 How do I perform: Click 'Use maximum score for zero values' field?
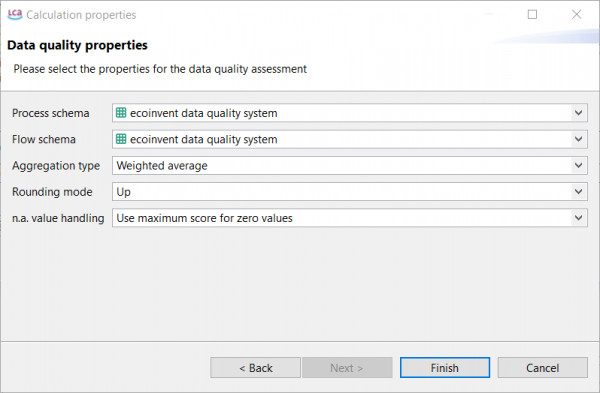pyautogui.click(x=350, y=218)
